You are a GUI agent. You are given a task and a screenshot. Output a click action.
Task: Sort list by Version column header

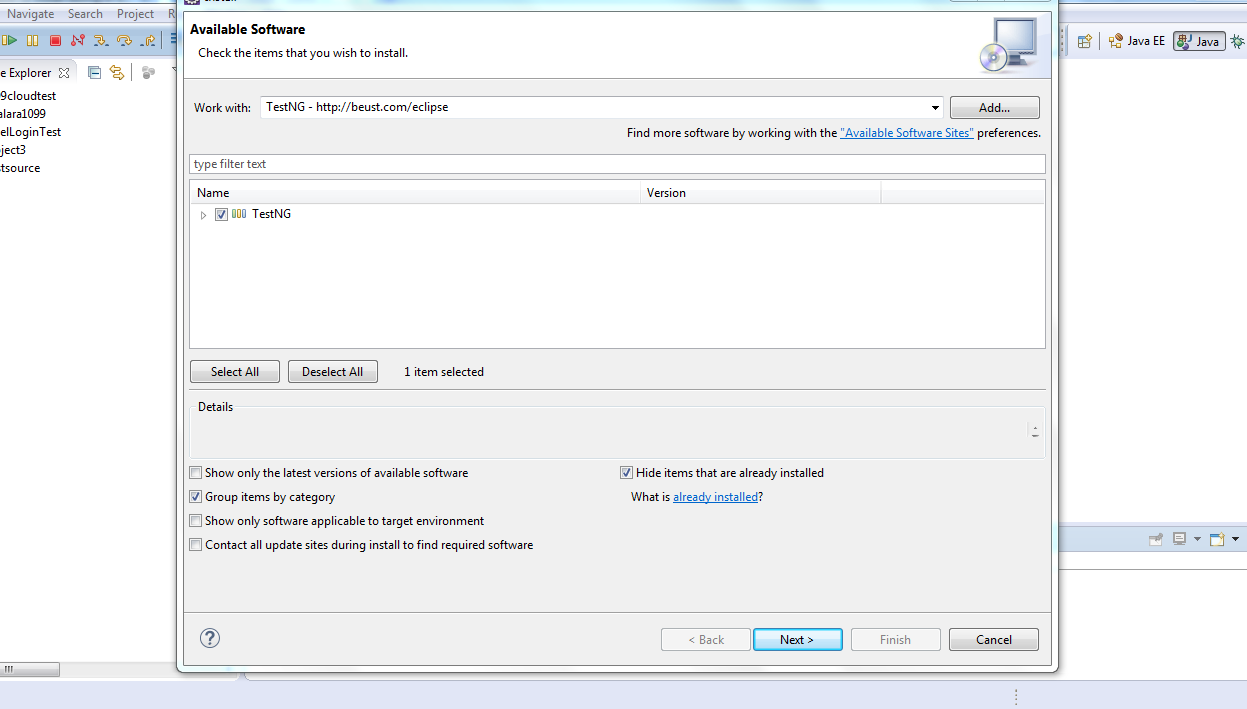760,192
